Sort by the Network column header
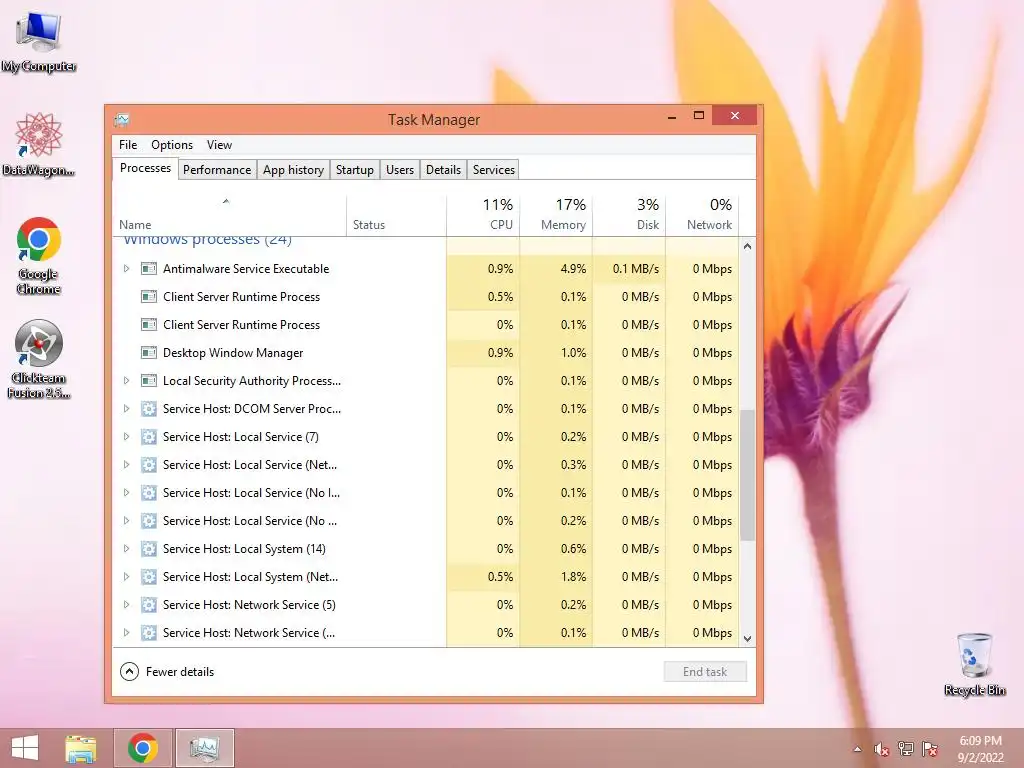 [x=702, y=216]
